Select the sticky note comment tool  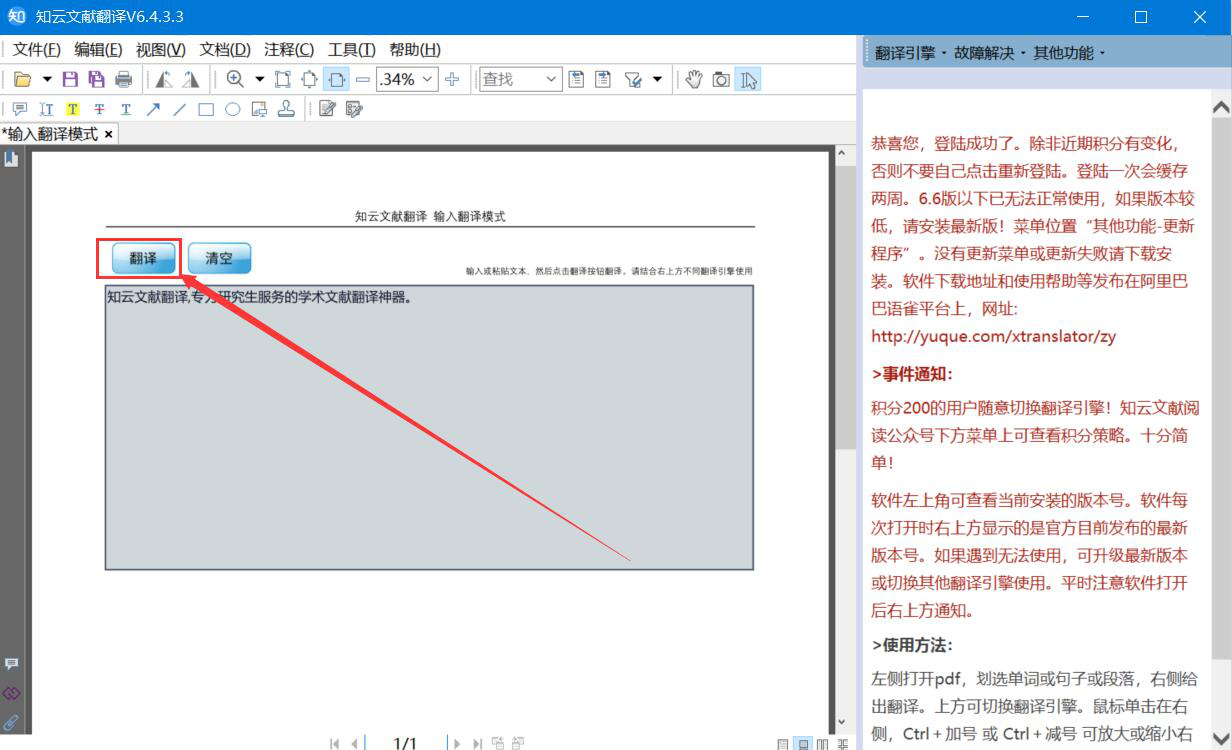20,109
